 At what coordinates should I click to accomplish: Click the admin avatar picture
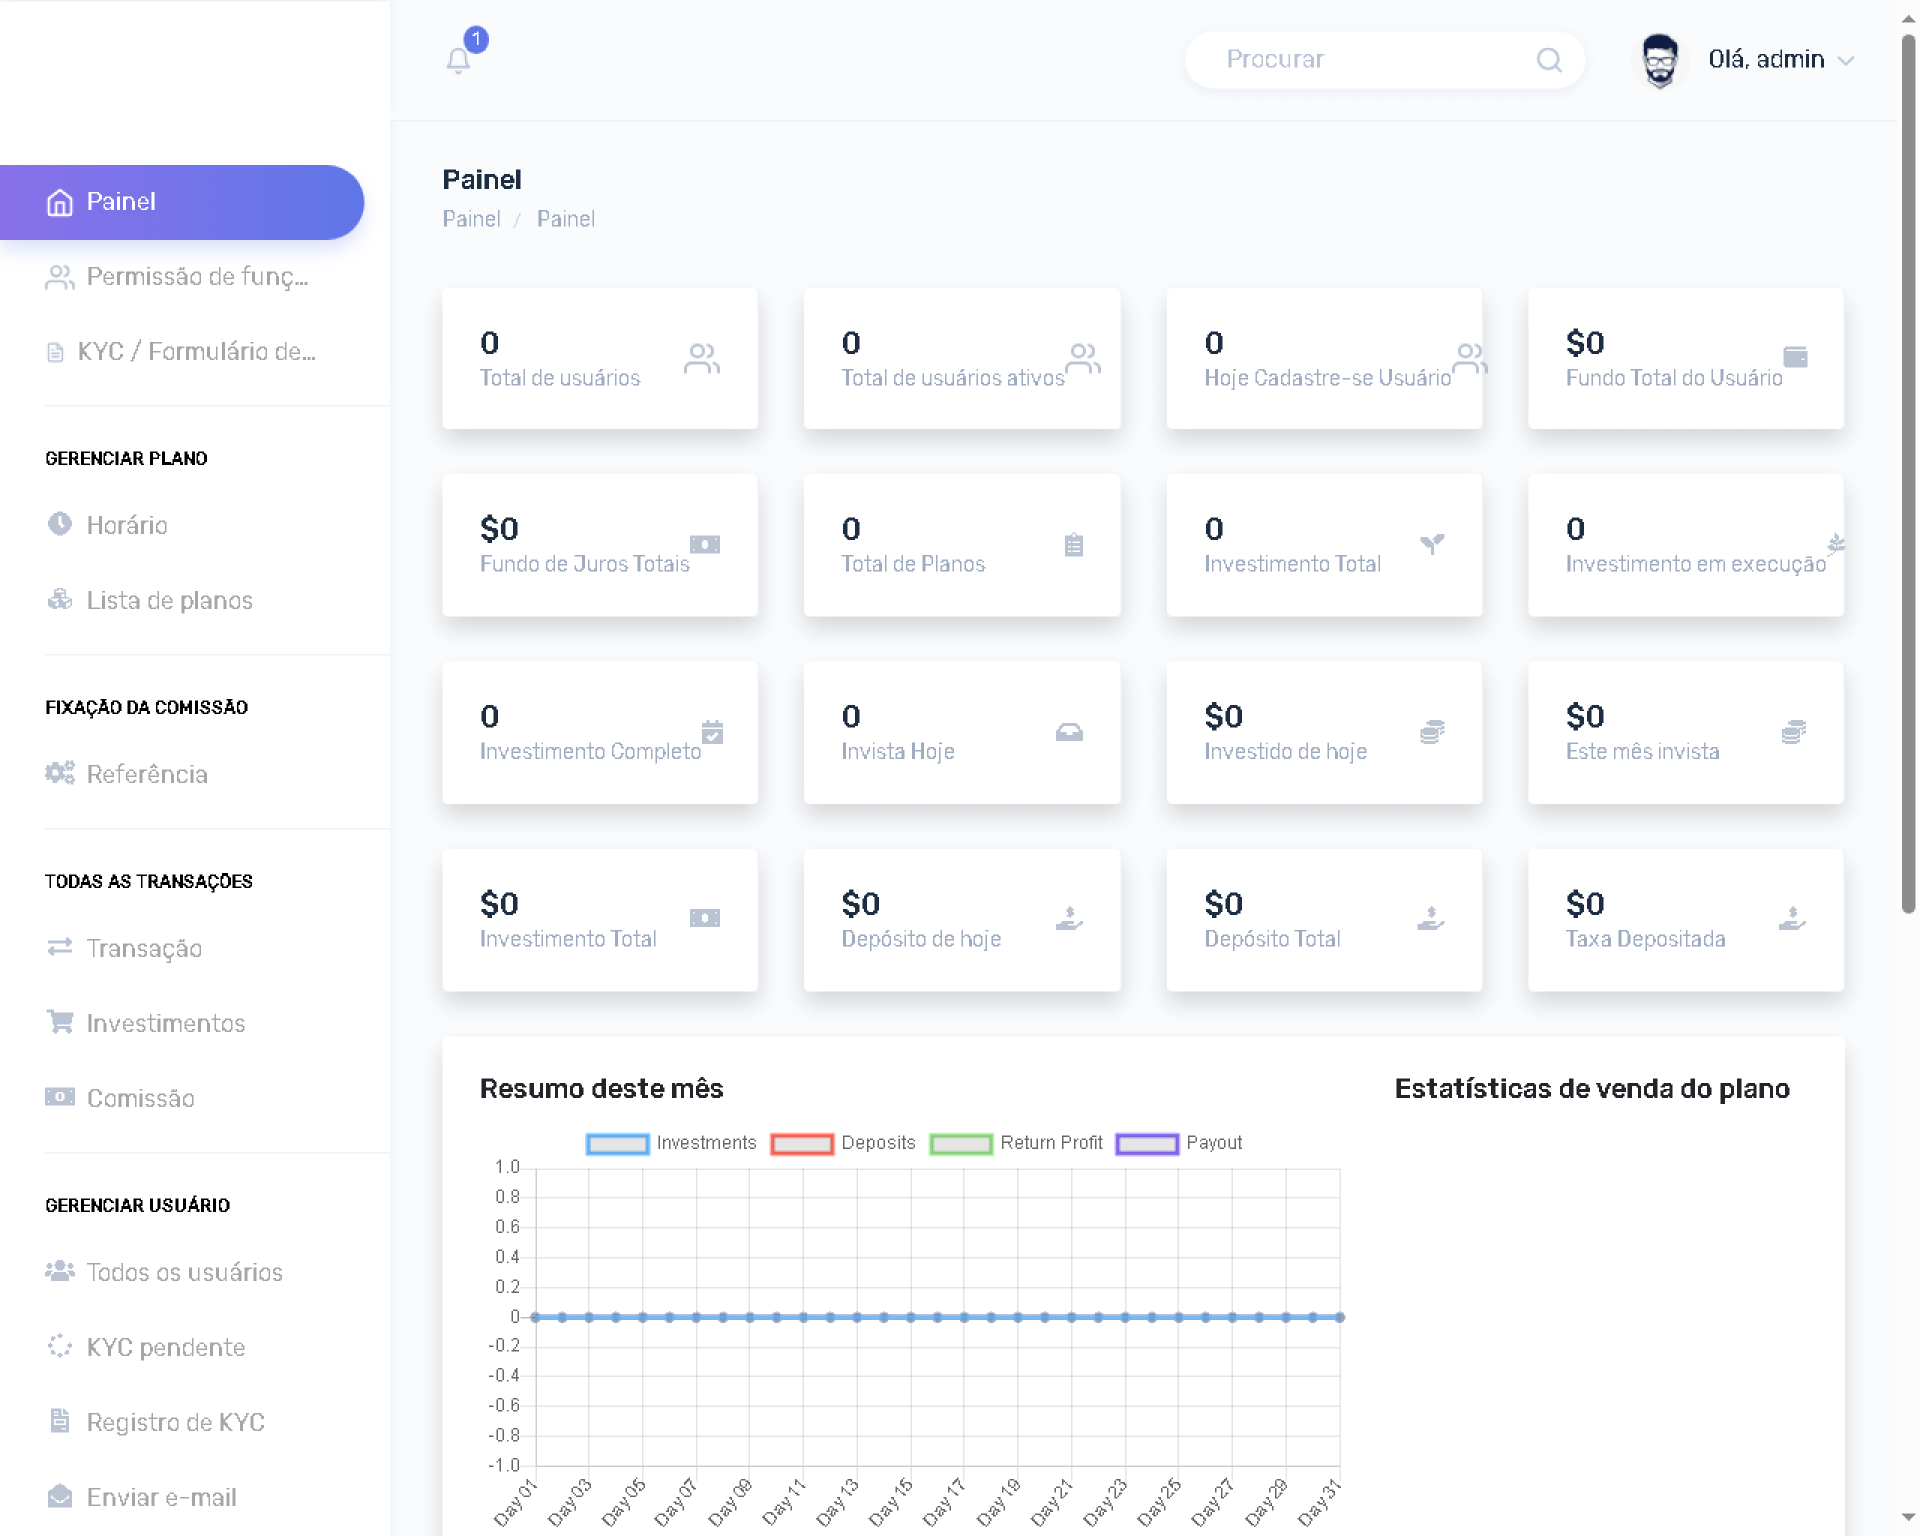pyautogui.click(x=1659, y=60)
